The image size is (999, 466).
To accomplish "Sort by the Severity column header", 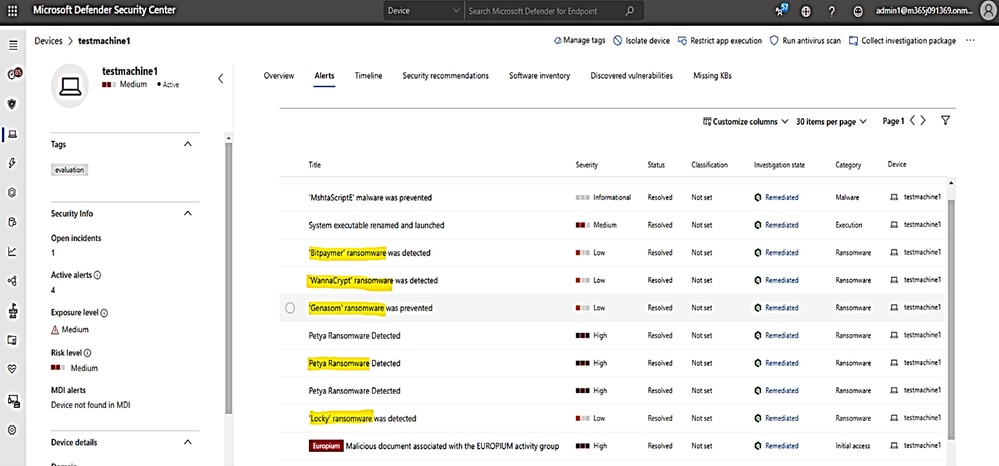I will [586, 164].
